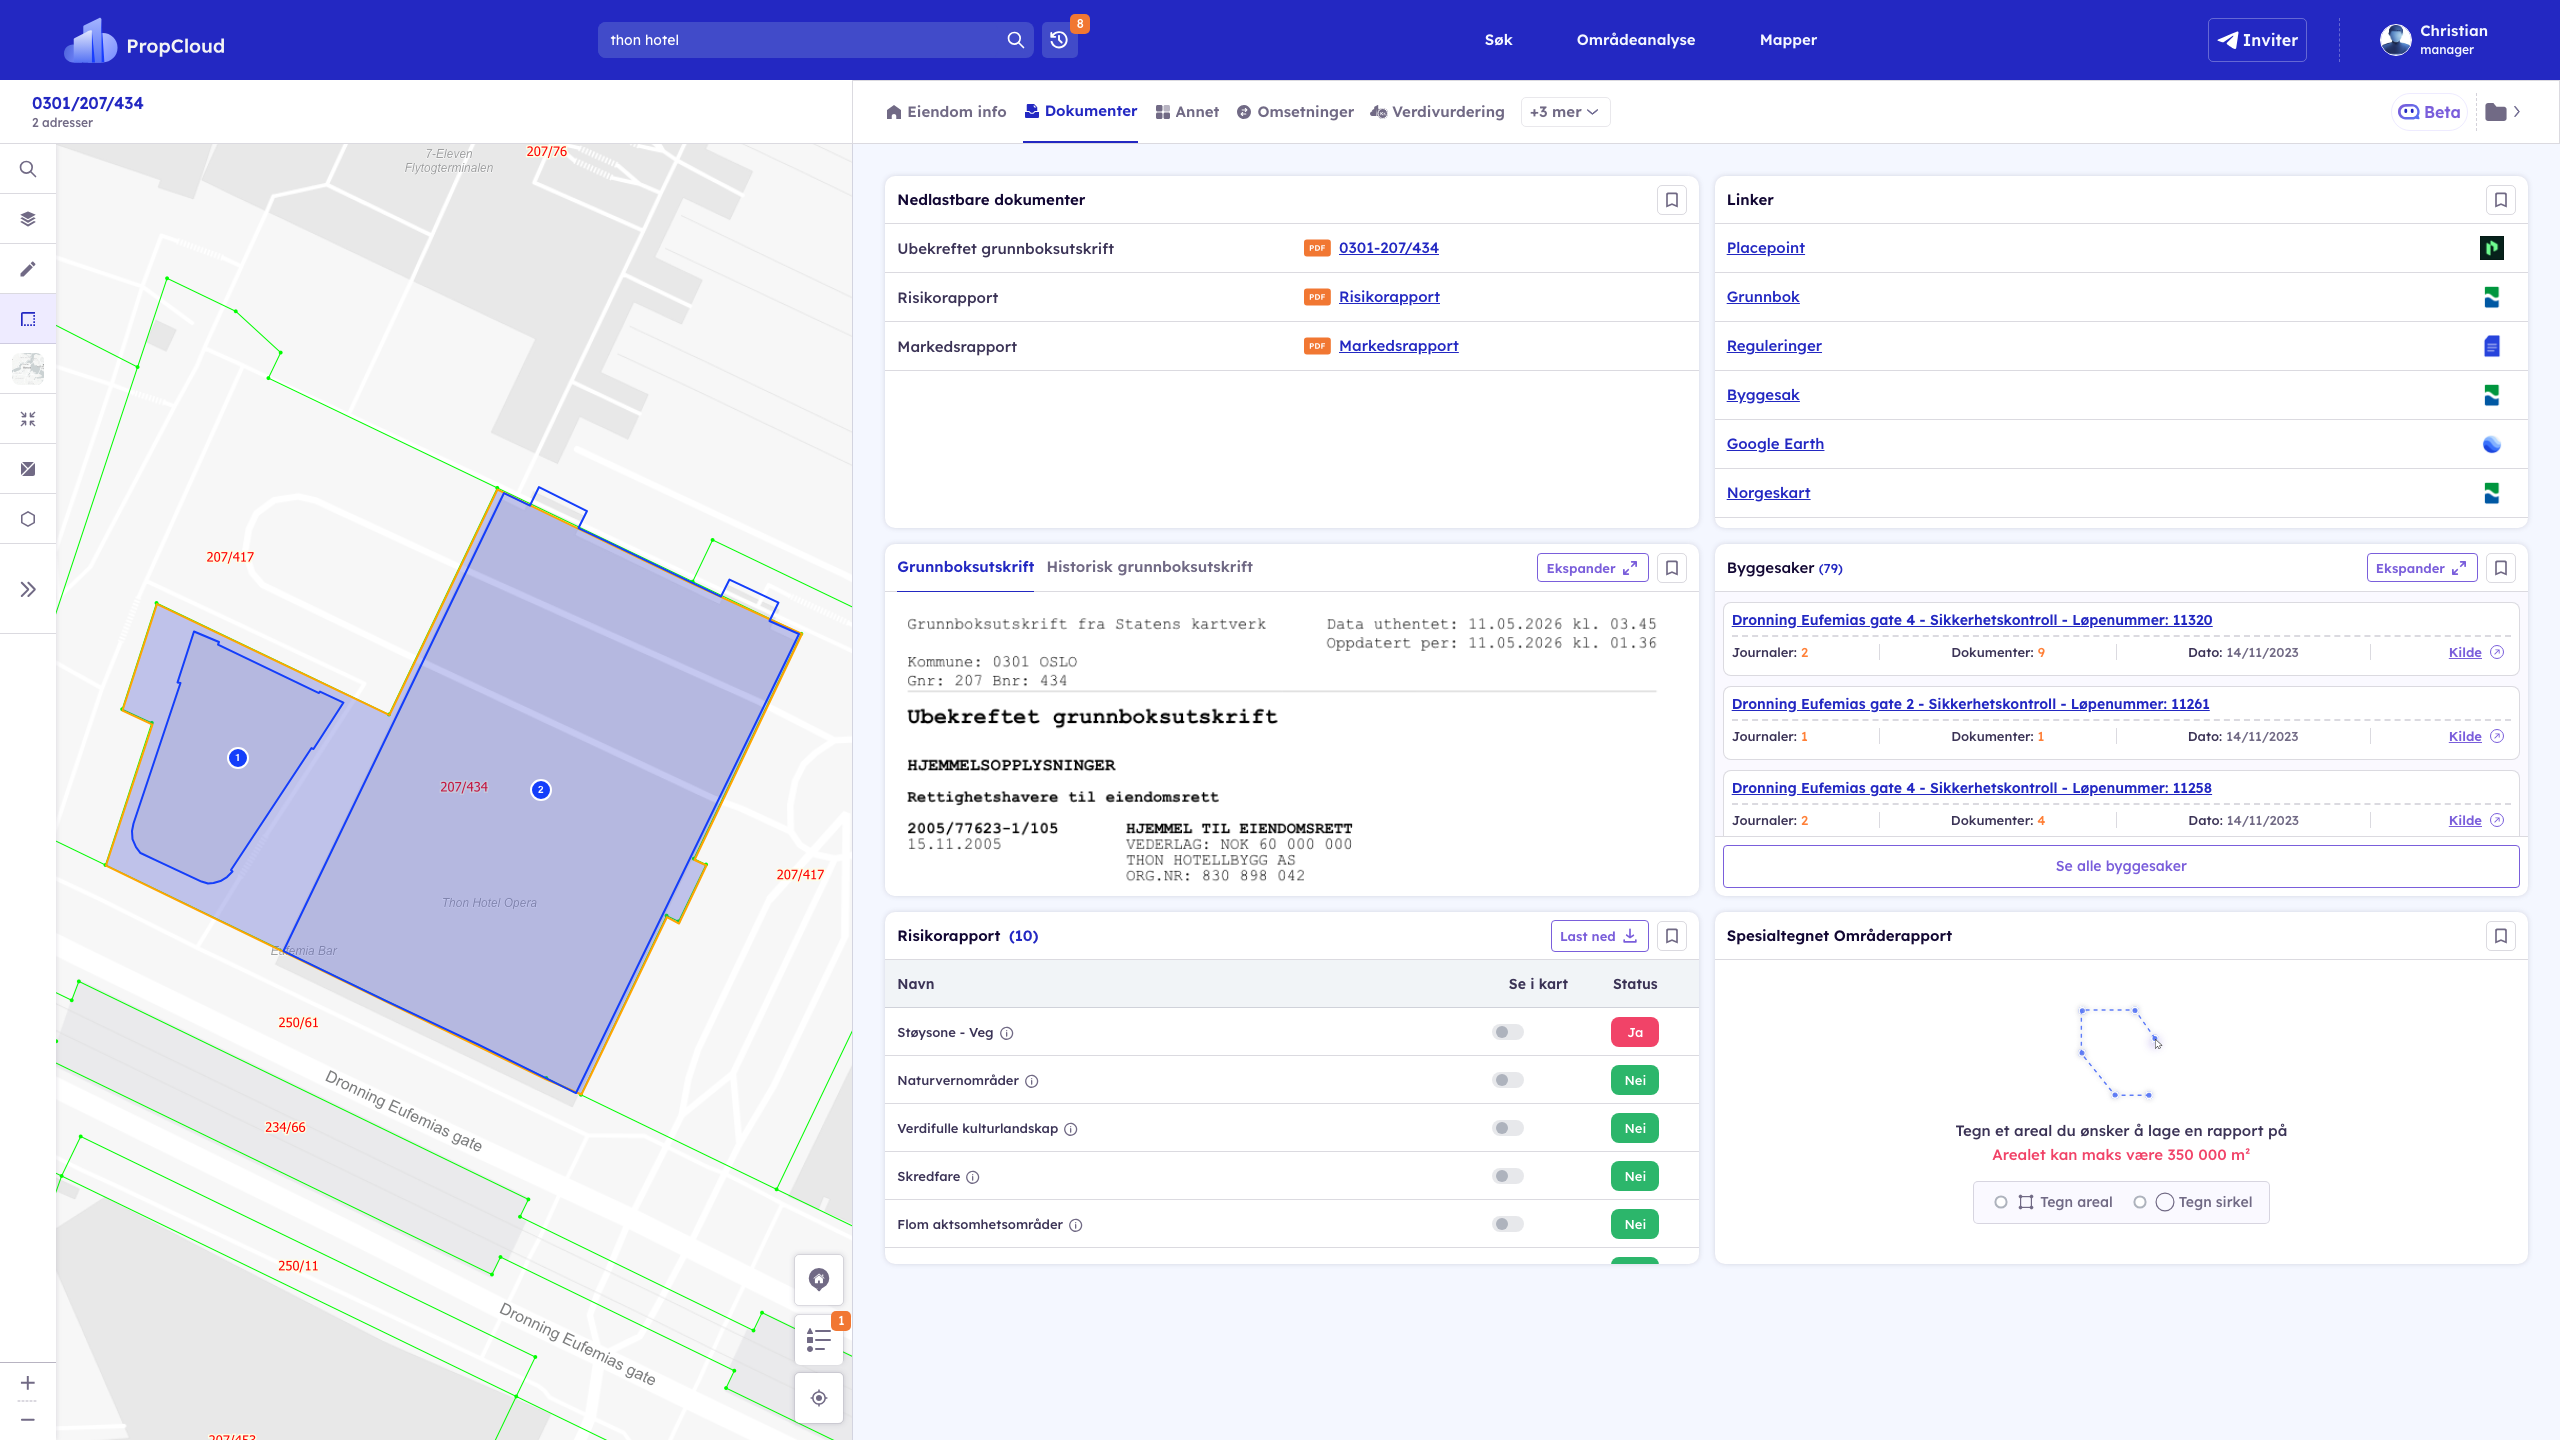Open the search history icon

(1059, 40)
